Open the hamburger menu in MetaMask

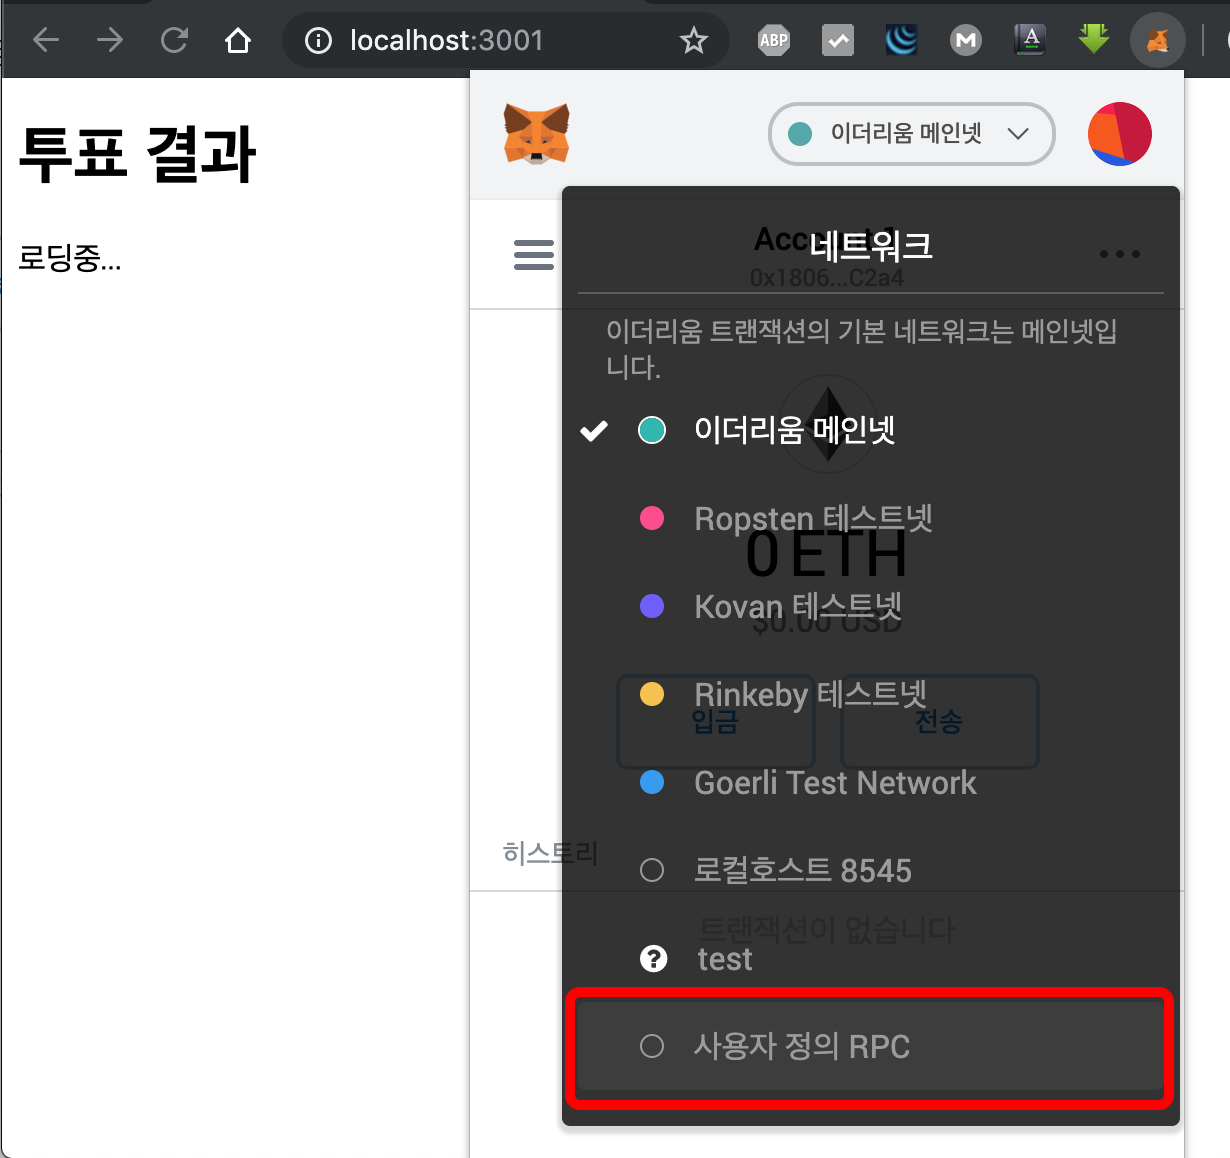(x=534, y=254)
